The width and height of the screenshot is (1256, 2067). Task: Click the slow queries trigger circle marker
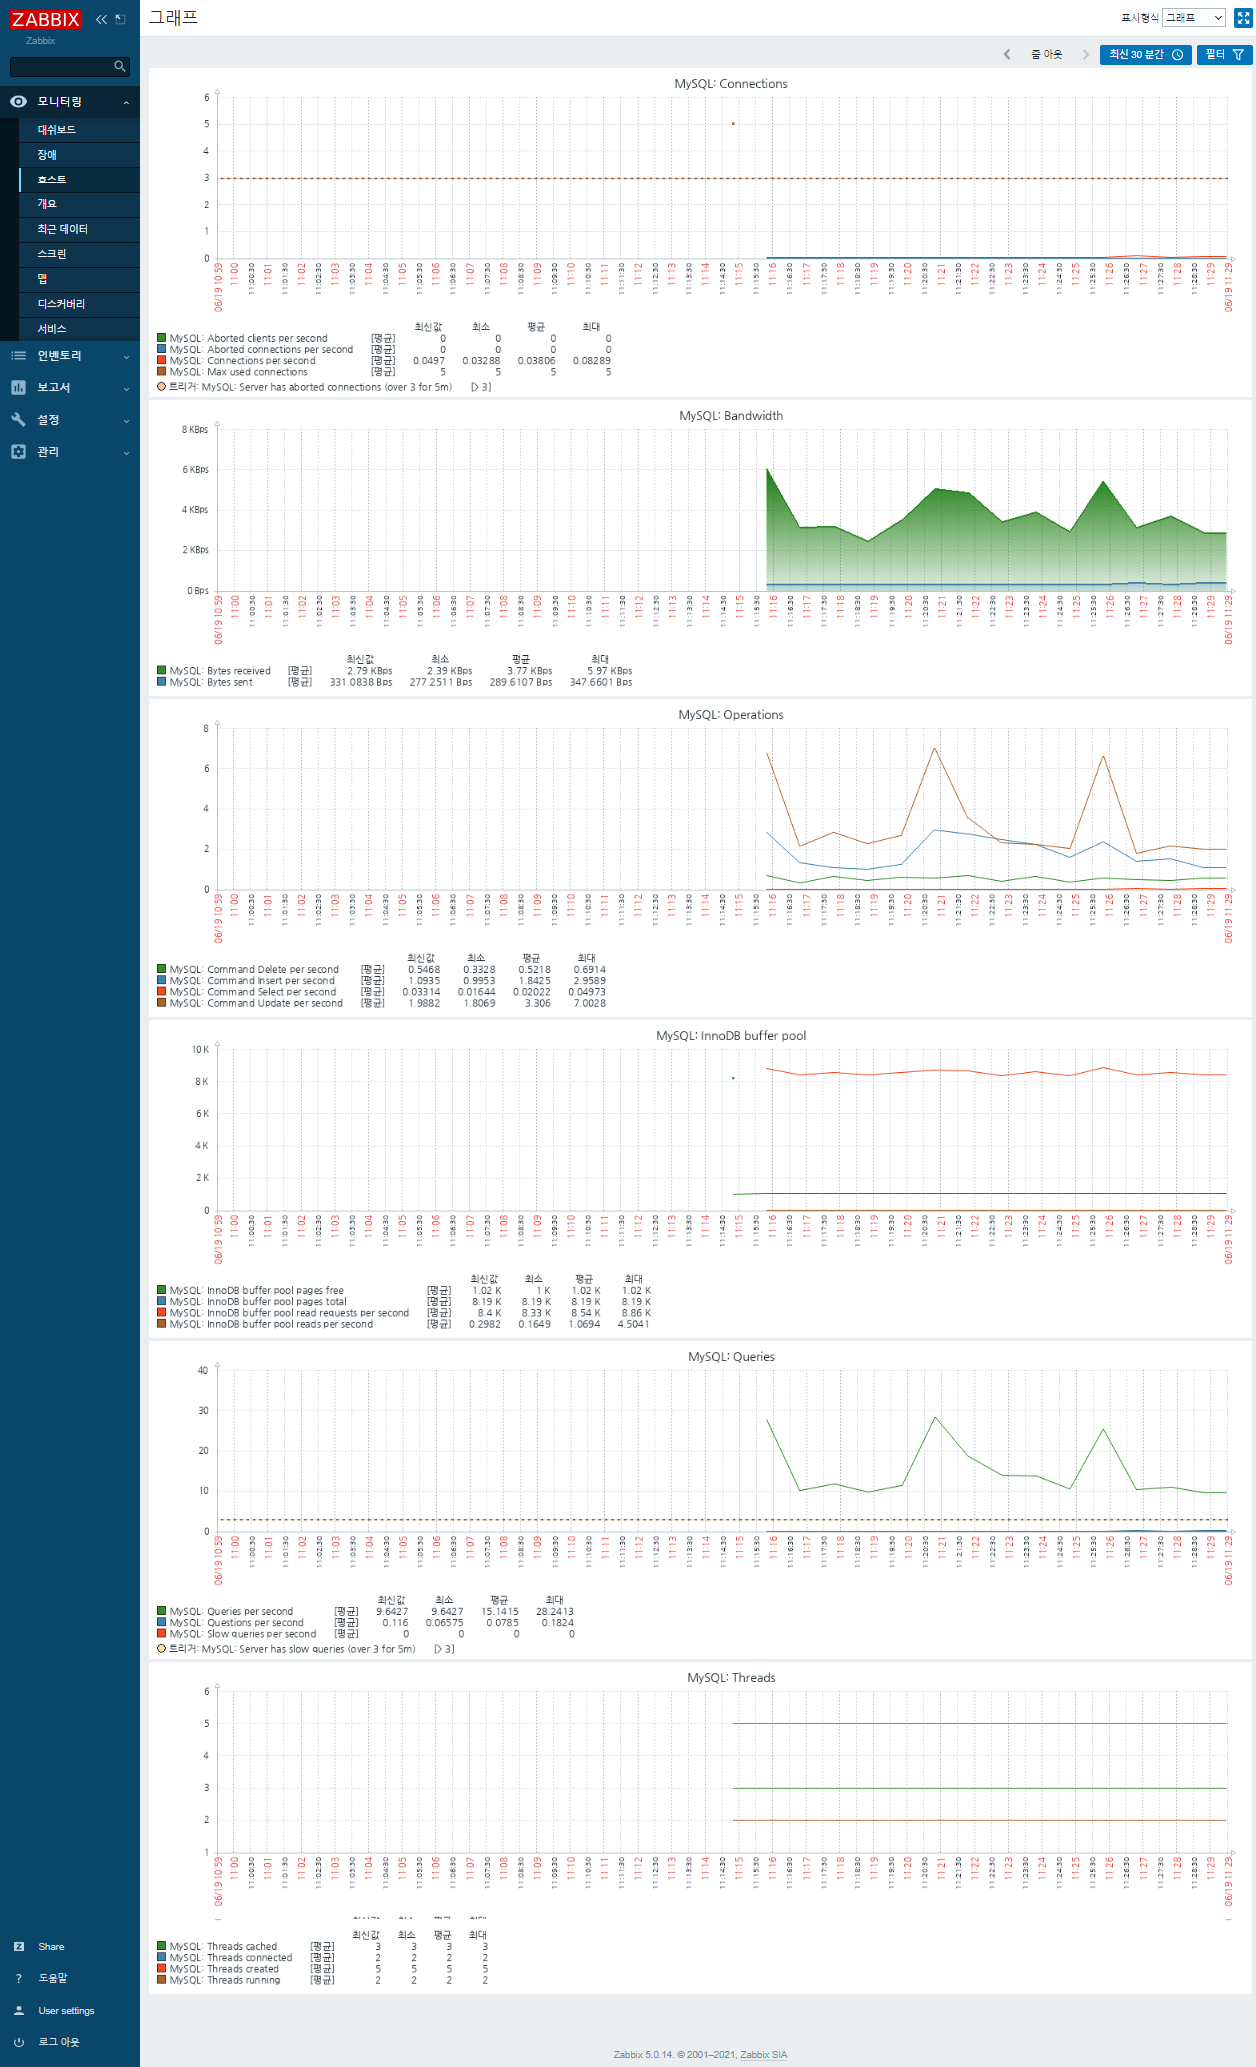(x=161, y=1649)
